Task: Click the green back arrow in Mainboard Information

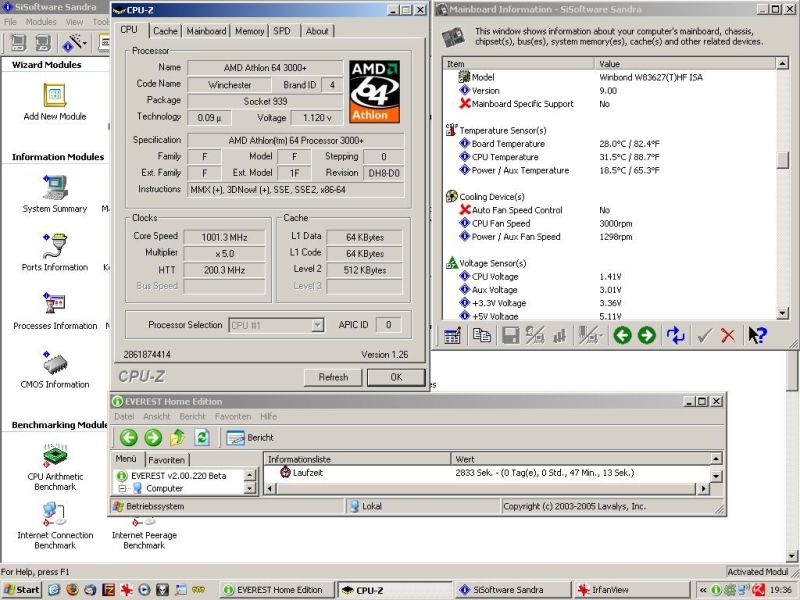Action: [622, 335]
